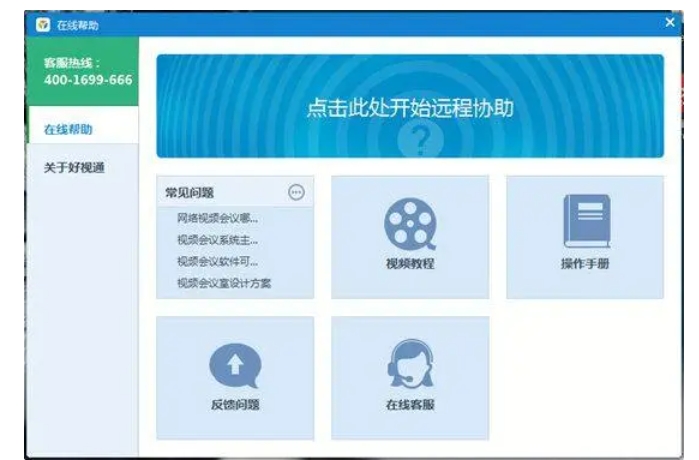Click the 反馈问题 label

tap(235, 404)
